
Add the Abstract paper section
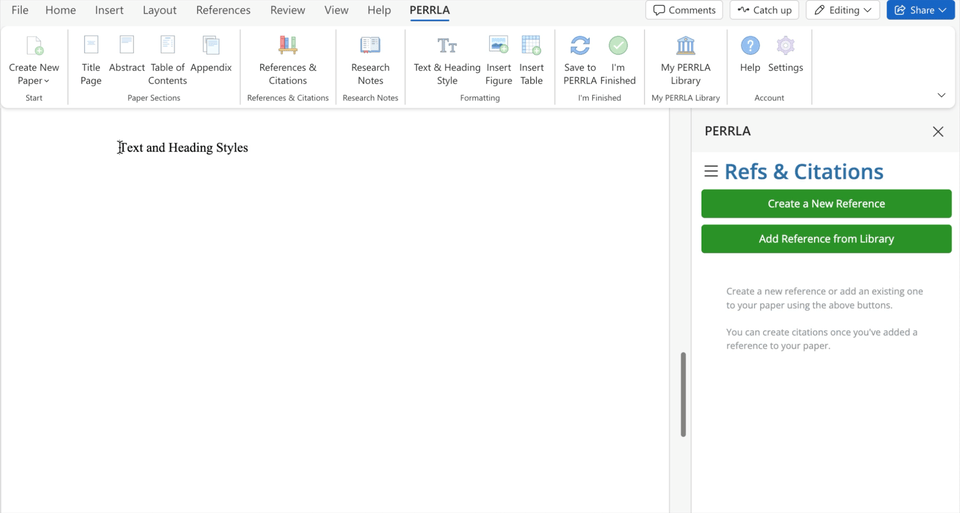127,54
